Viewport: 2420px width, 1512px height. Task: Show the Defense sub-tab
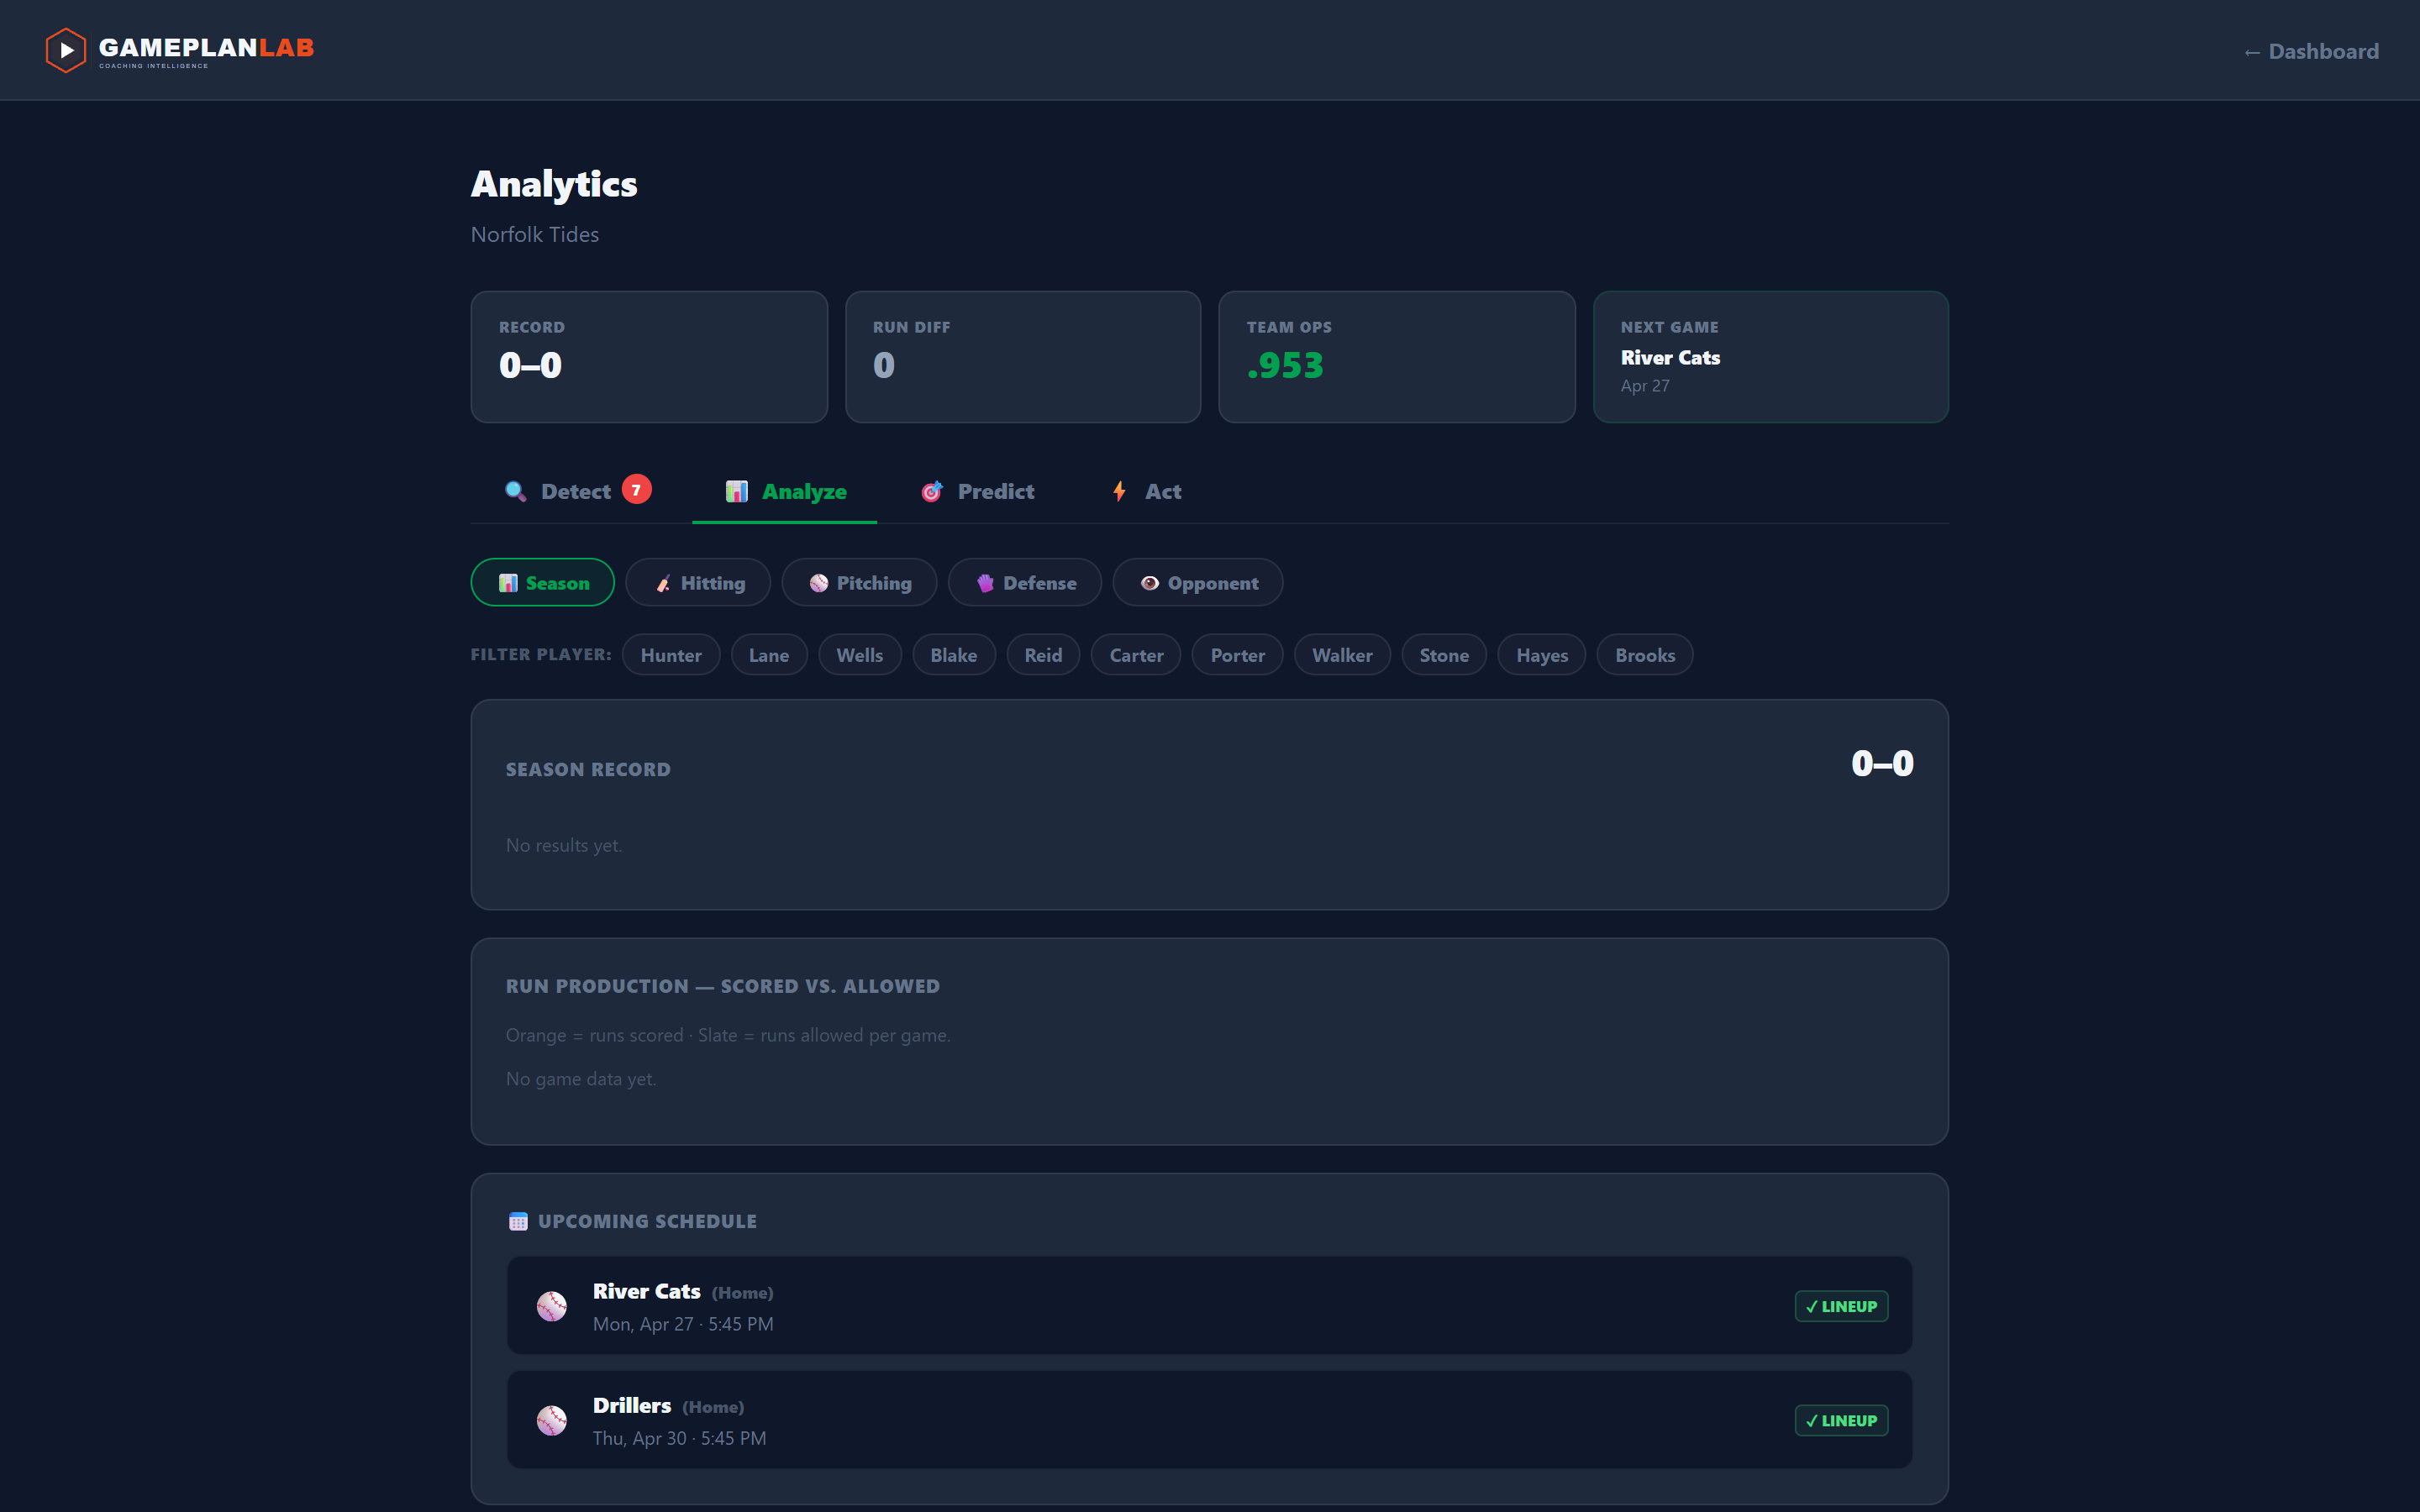pyautogui.click(x=1025, y=583)
